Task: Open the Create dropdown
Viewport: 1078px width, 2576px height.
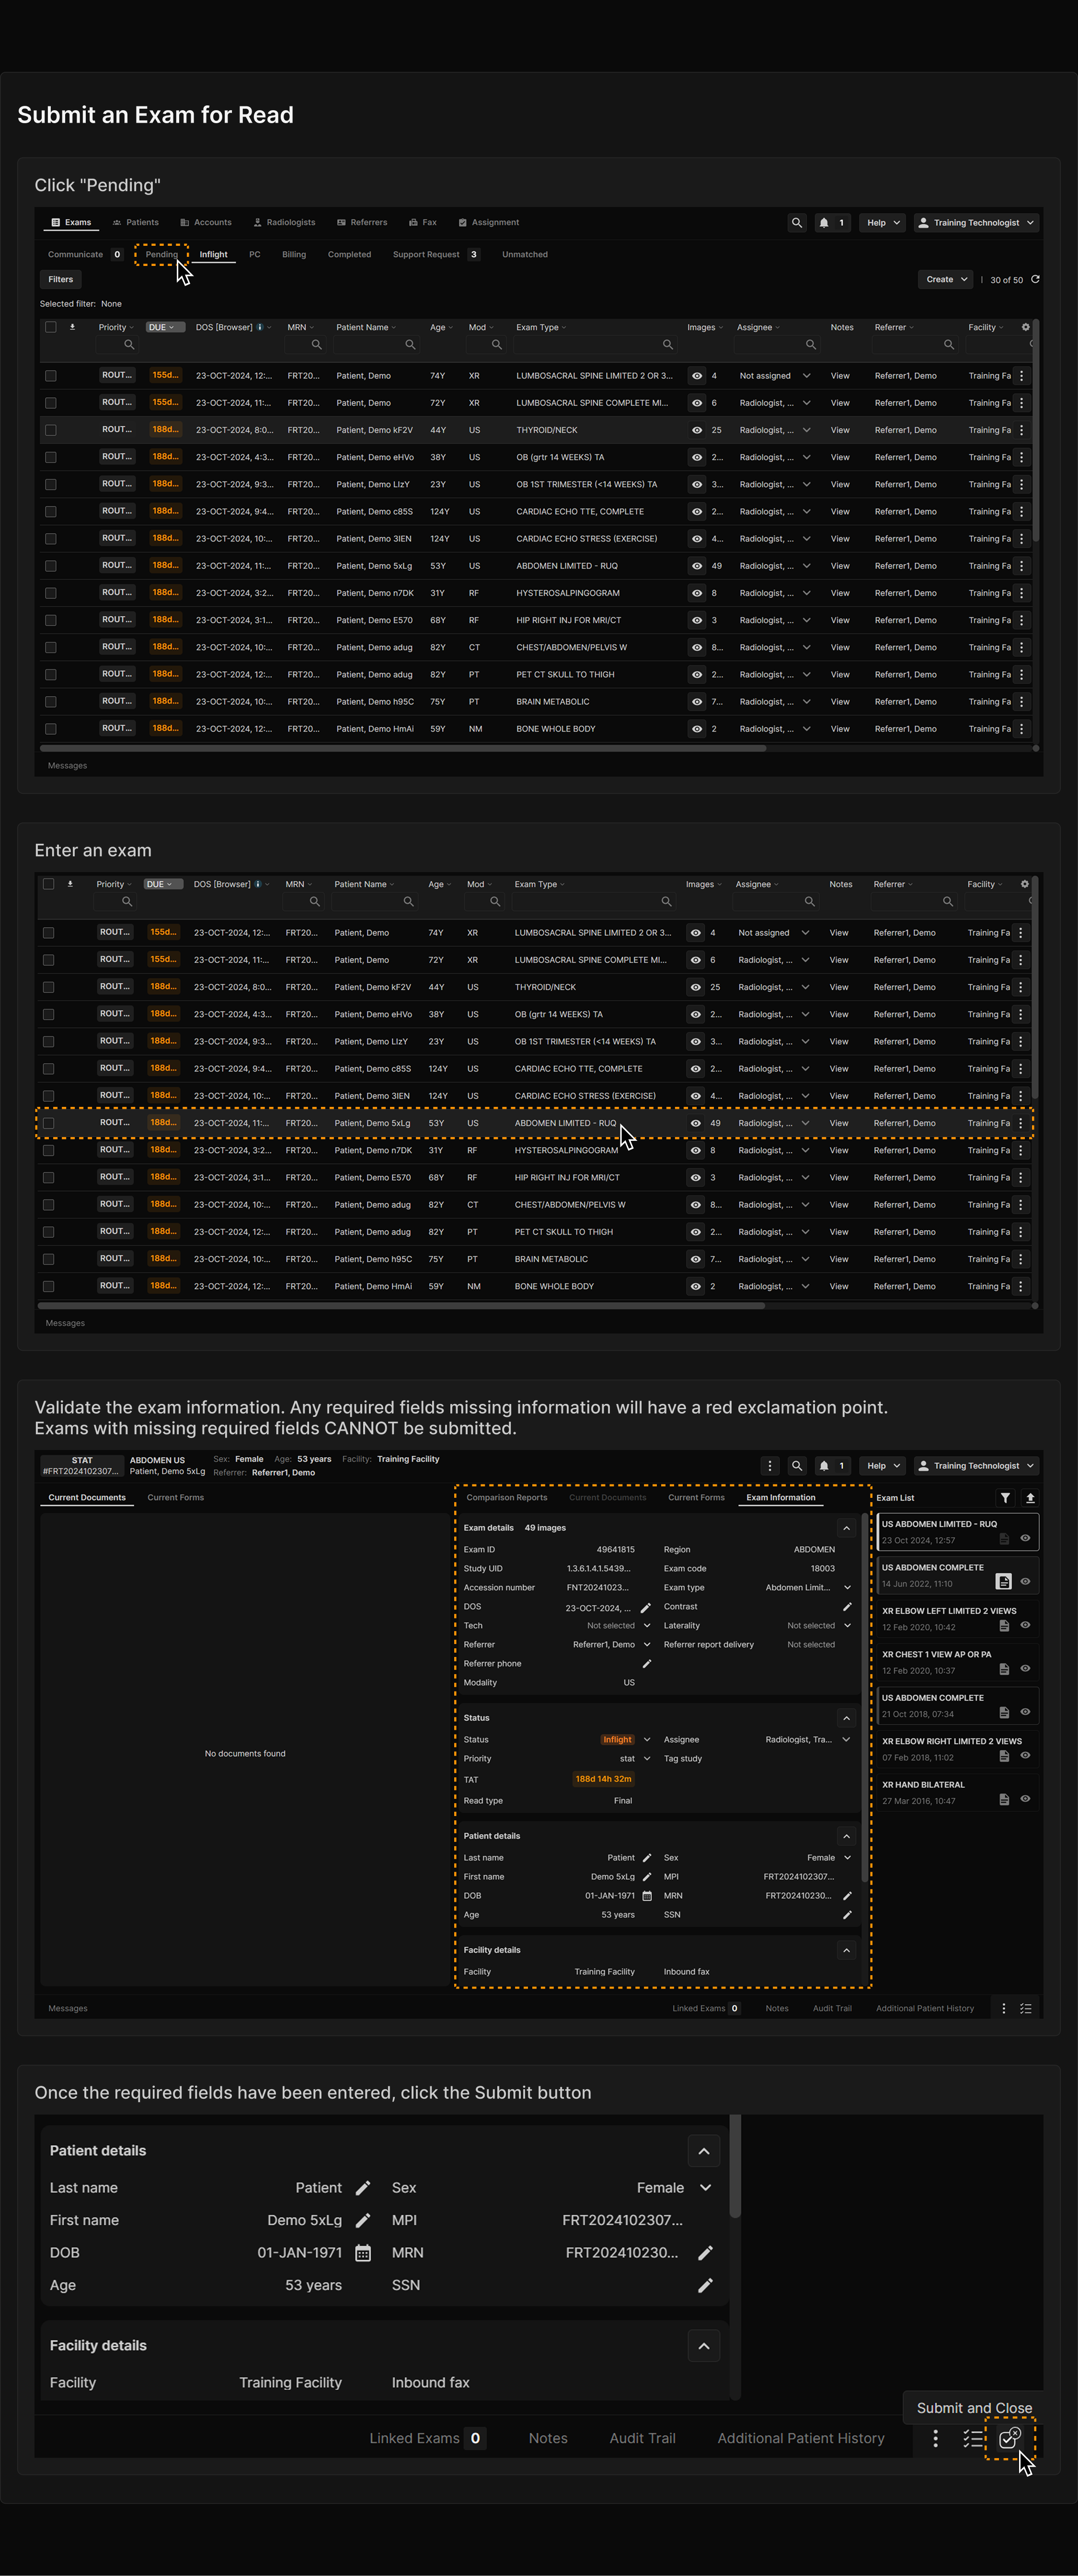Action: (945, 279)
